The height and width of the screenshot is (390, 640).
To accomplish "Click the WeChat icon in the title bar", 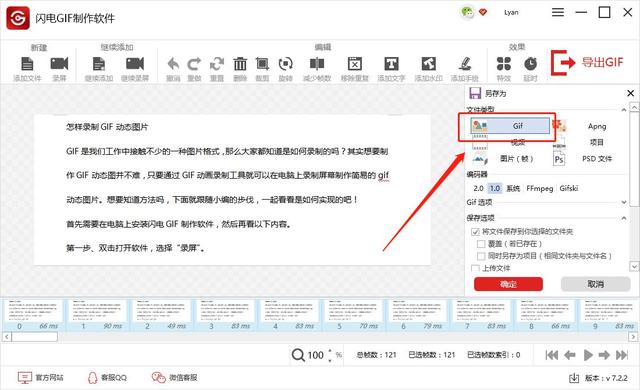I will [467, 12].
